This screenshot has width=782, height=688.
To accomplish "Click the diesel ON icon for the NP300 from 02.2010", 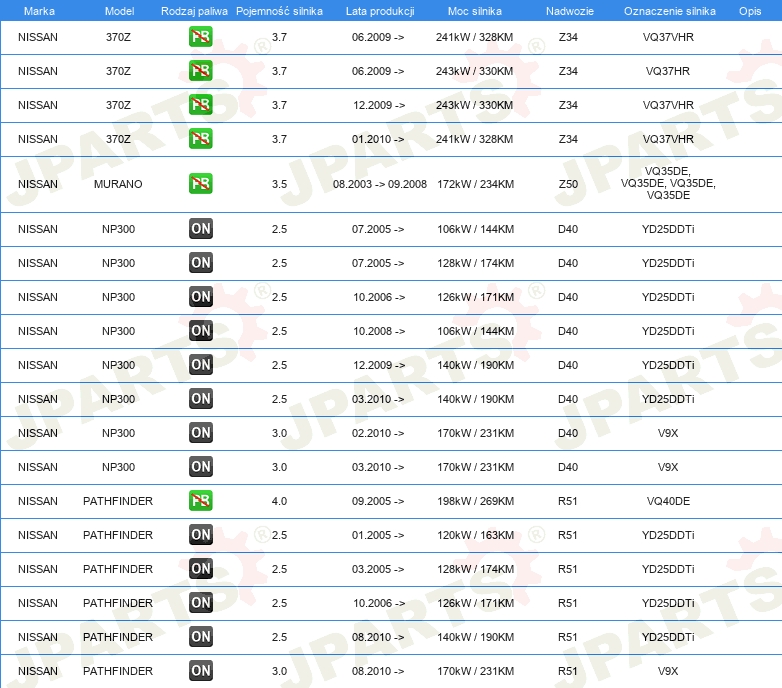I will [200, 433].
